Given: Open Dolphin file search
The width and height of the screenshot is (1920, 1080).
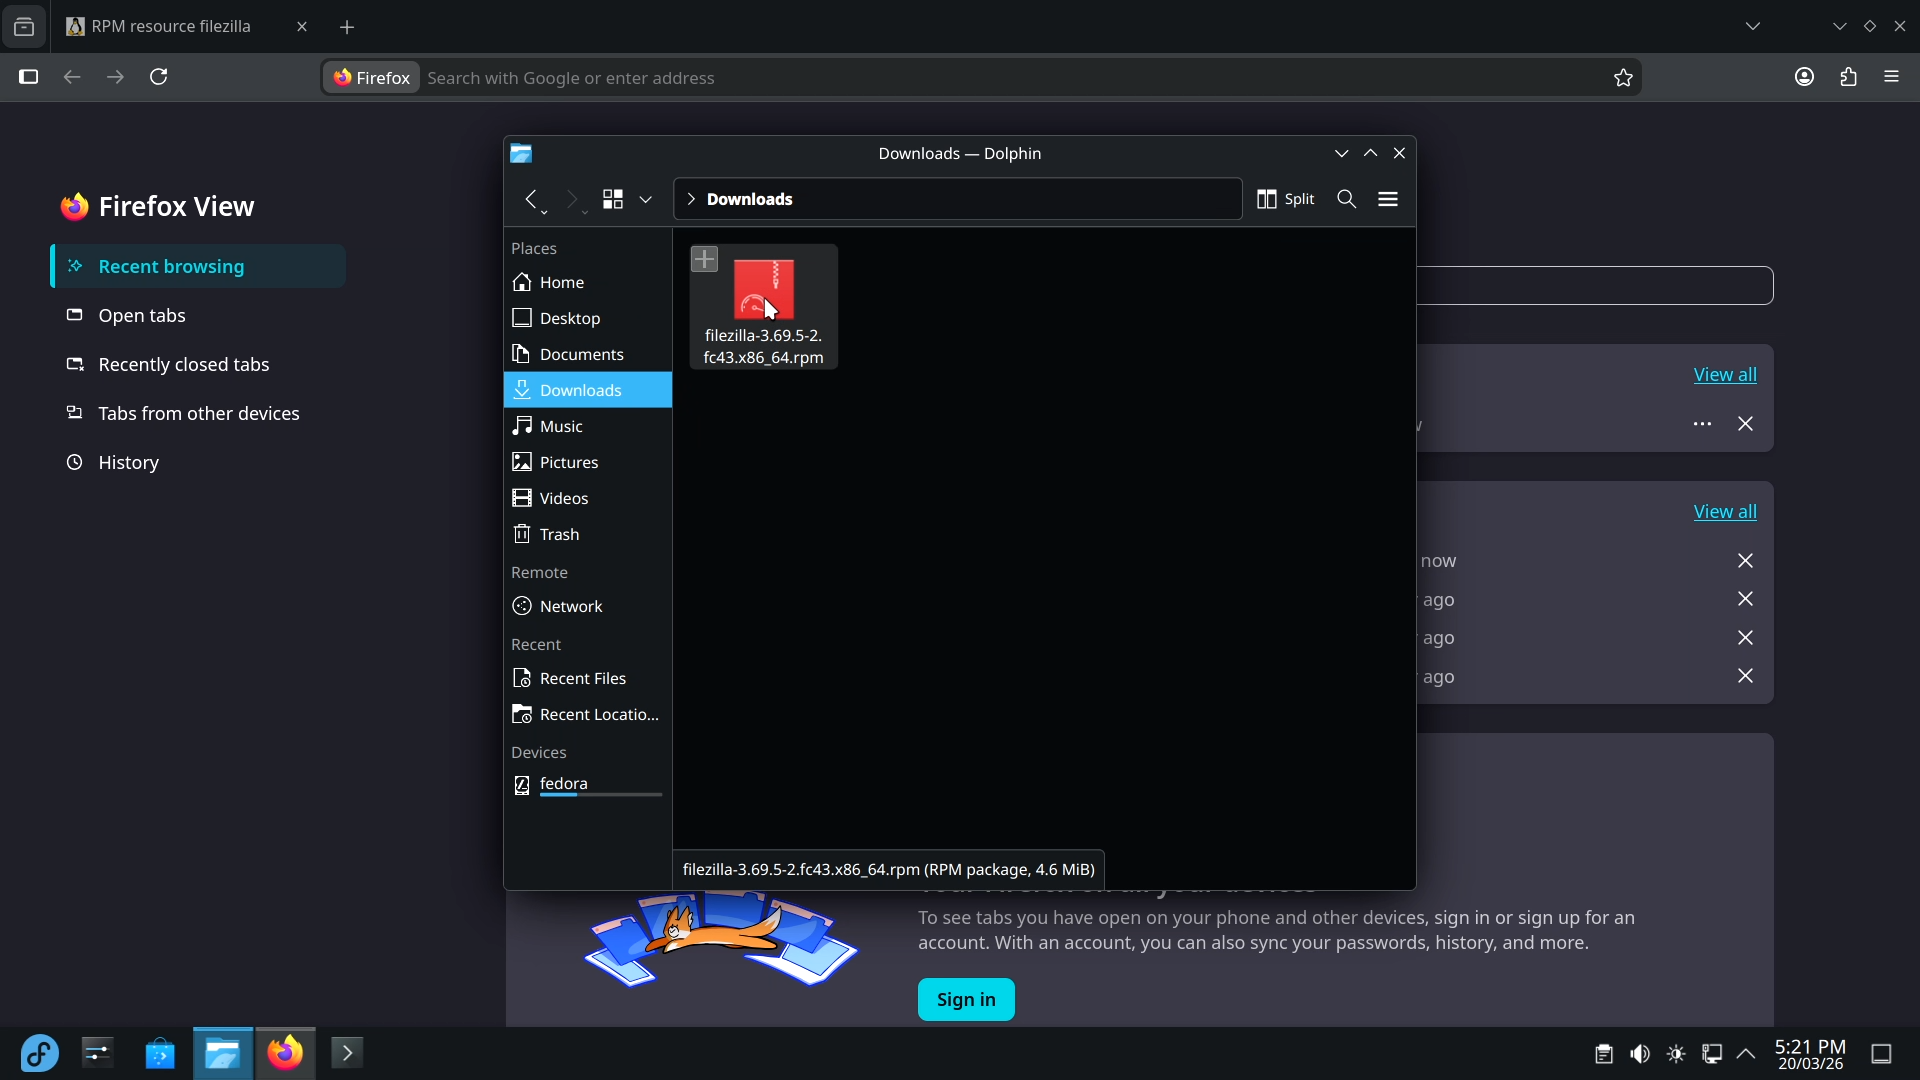Looking at the screenshot, I should 1347,199.
